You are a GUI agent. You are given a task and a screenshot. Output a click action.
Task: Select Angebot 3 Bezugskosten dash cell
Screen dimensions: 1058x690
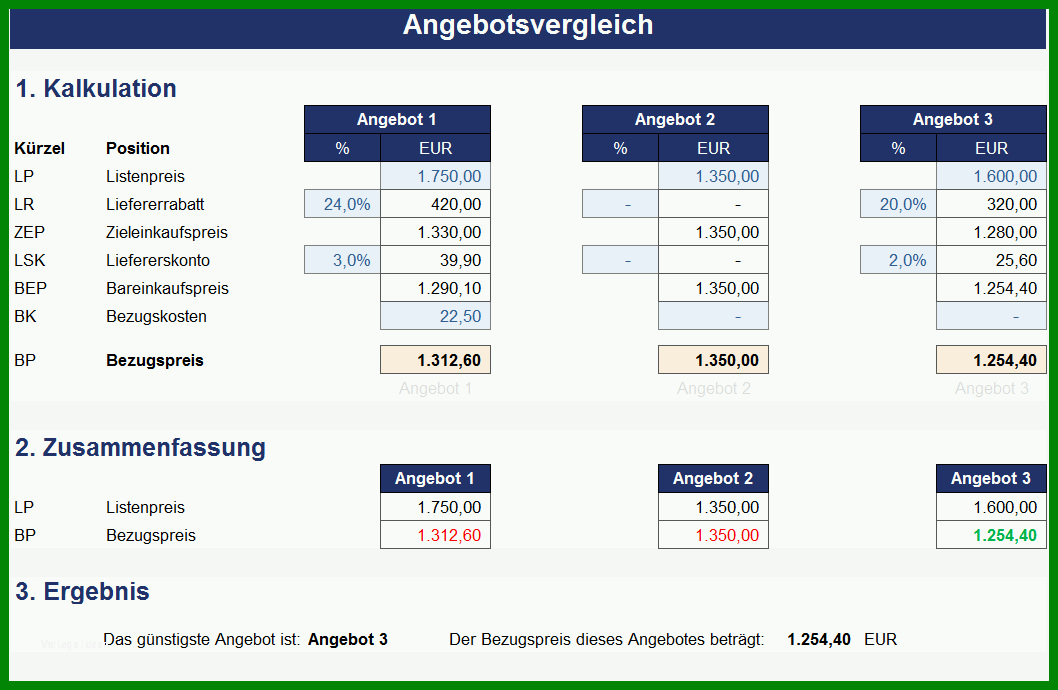[x=991, y=316]
